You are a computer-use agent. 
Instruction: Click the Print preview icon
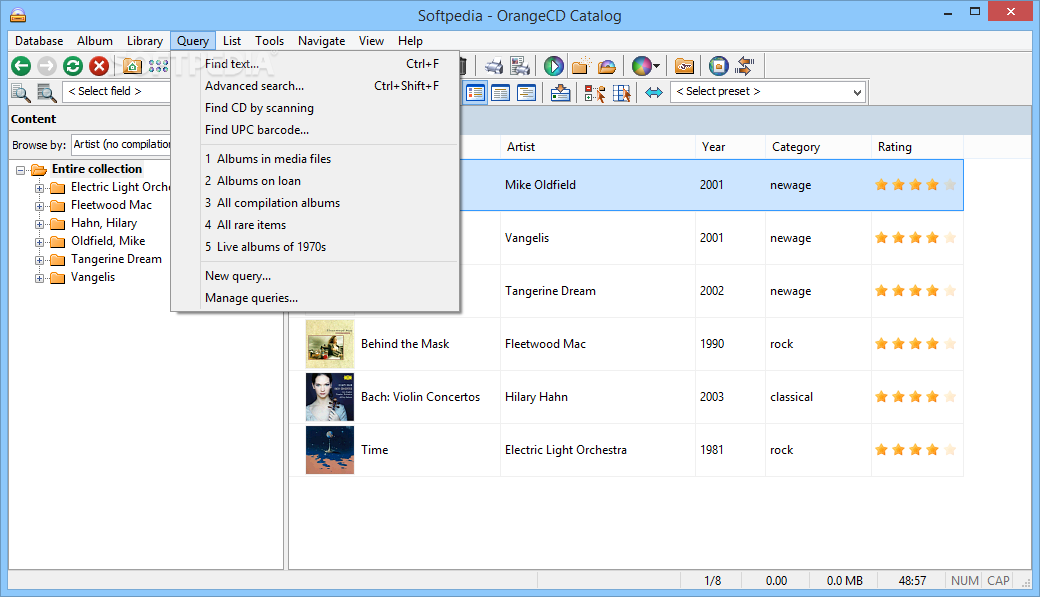tap(520, 66)
